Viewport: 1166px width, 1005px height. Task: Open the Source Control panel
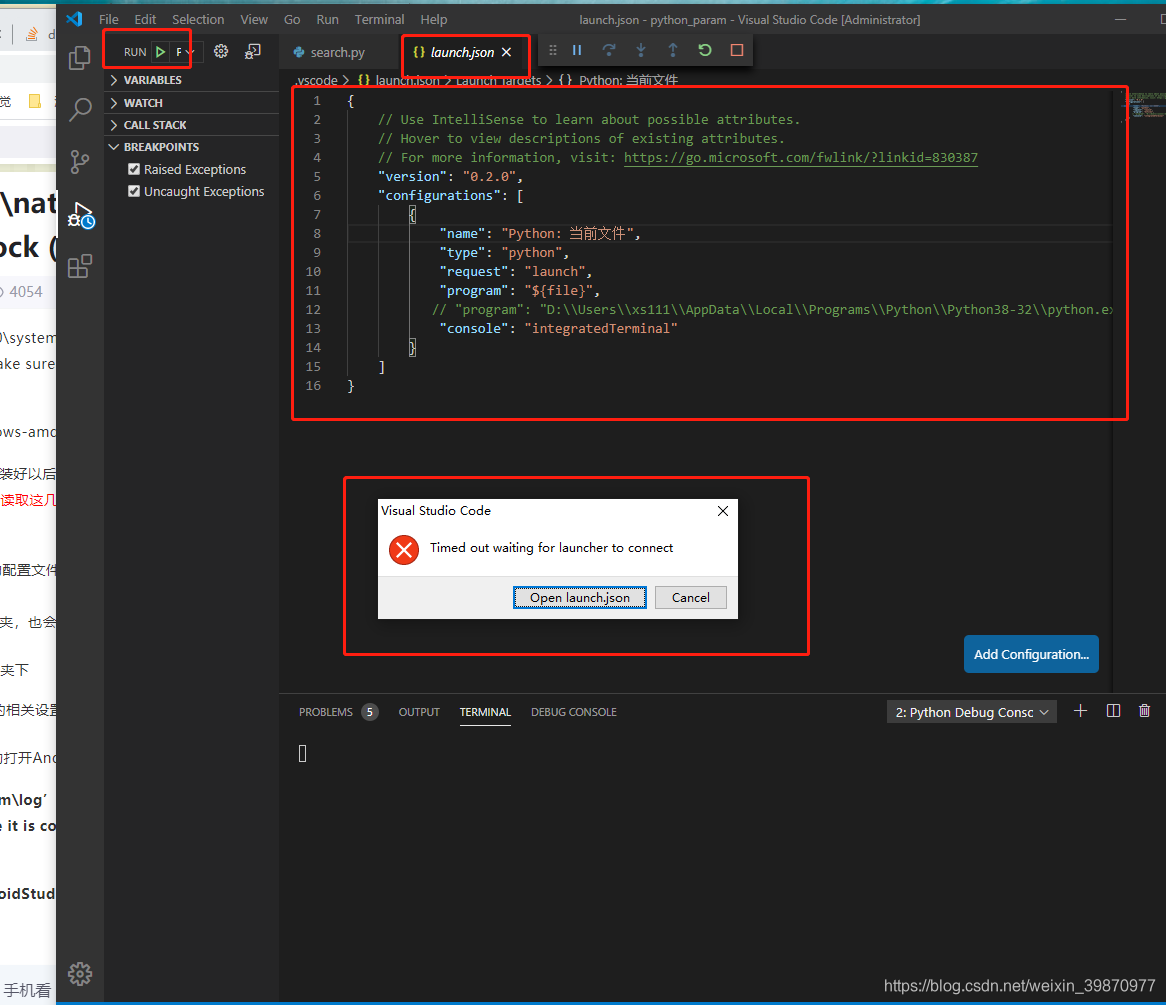pyautogui.click(x=79, y=161)
